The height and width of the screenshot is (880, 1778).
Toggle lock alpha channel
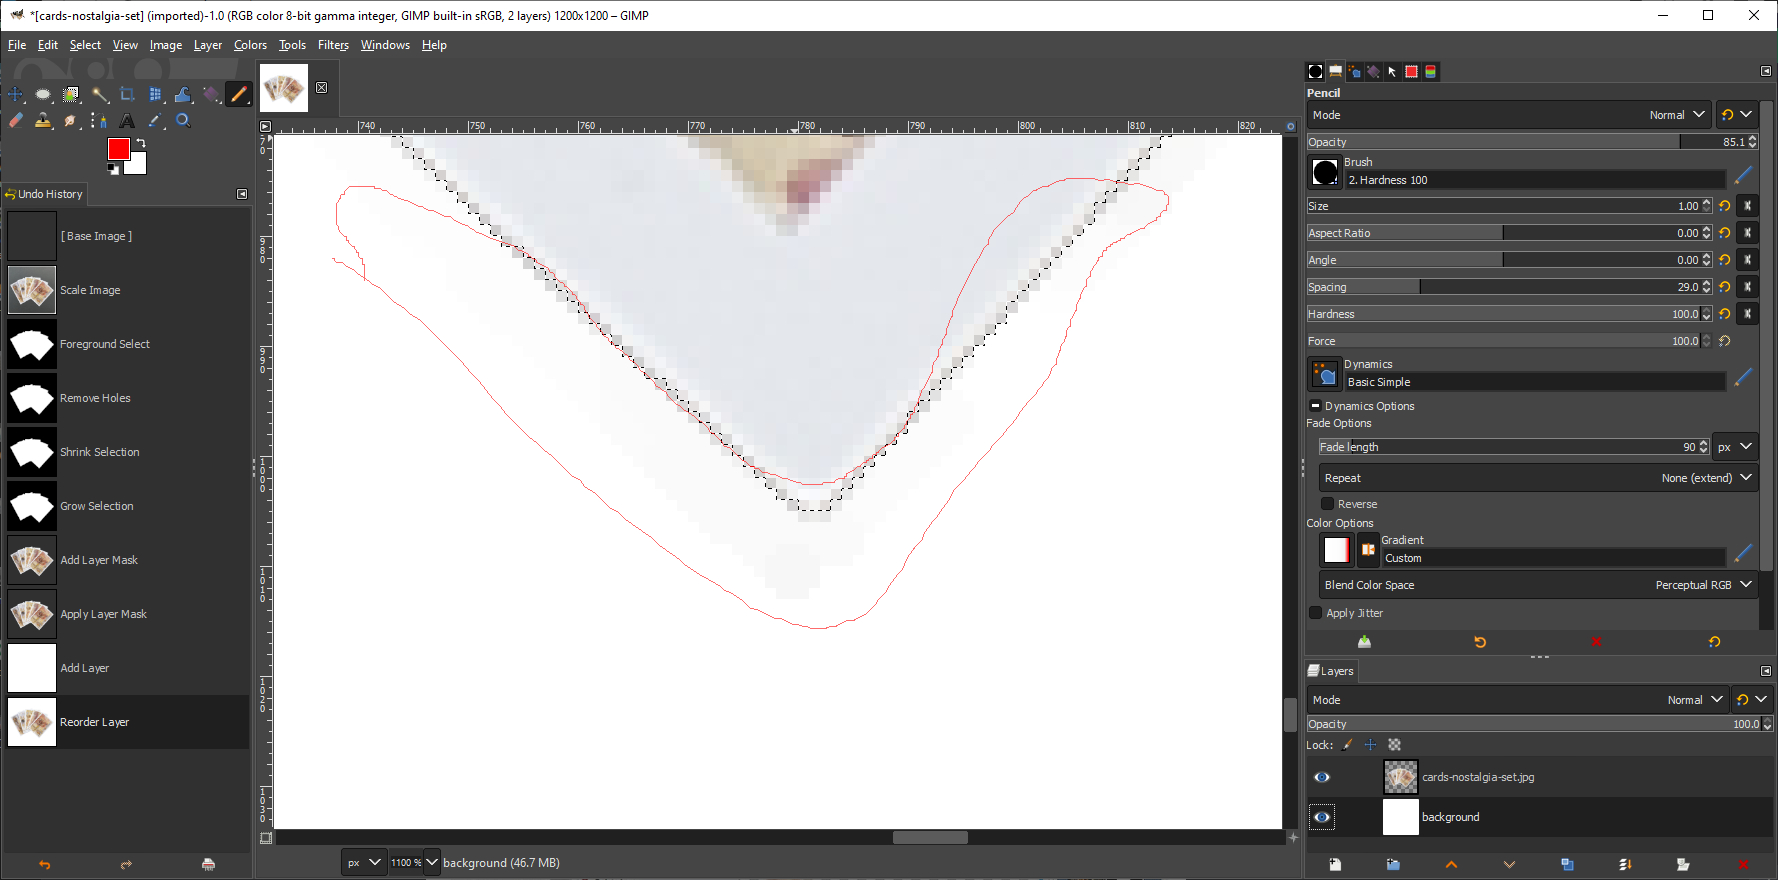pos(1395,745)
